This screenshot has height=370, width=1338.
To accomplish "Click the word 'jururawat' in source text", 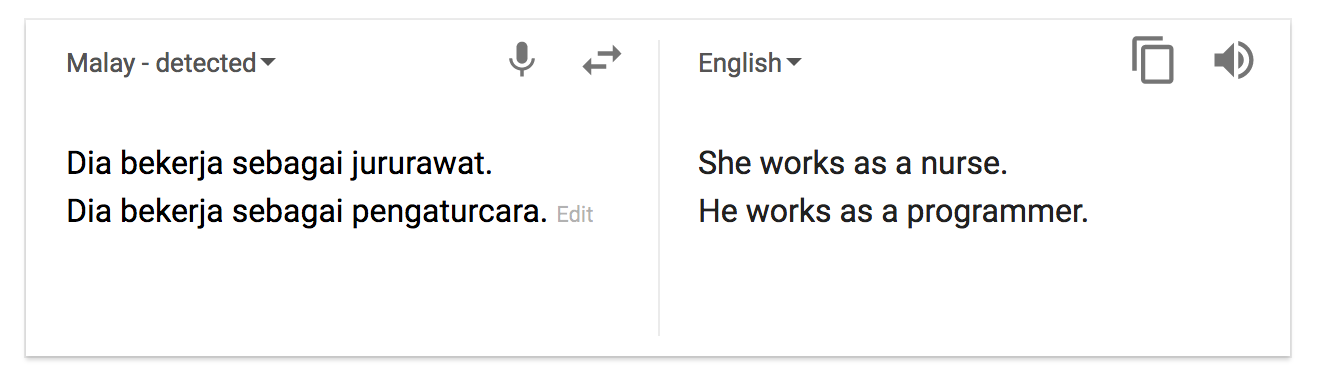I will pyautogui.click(x=418, y=164).
